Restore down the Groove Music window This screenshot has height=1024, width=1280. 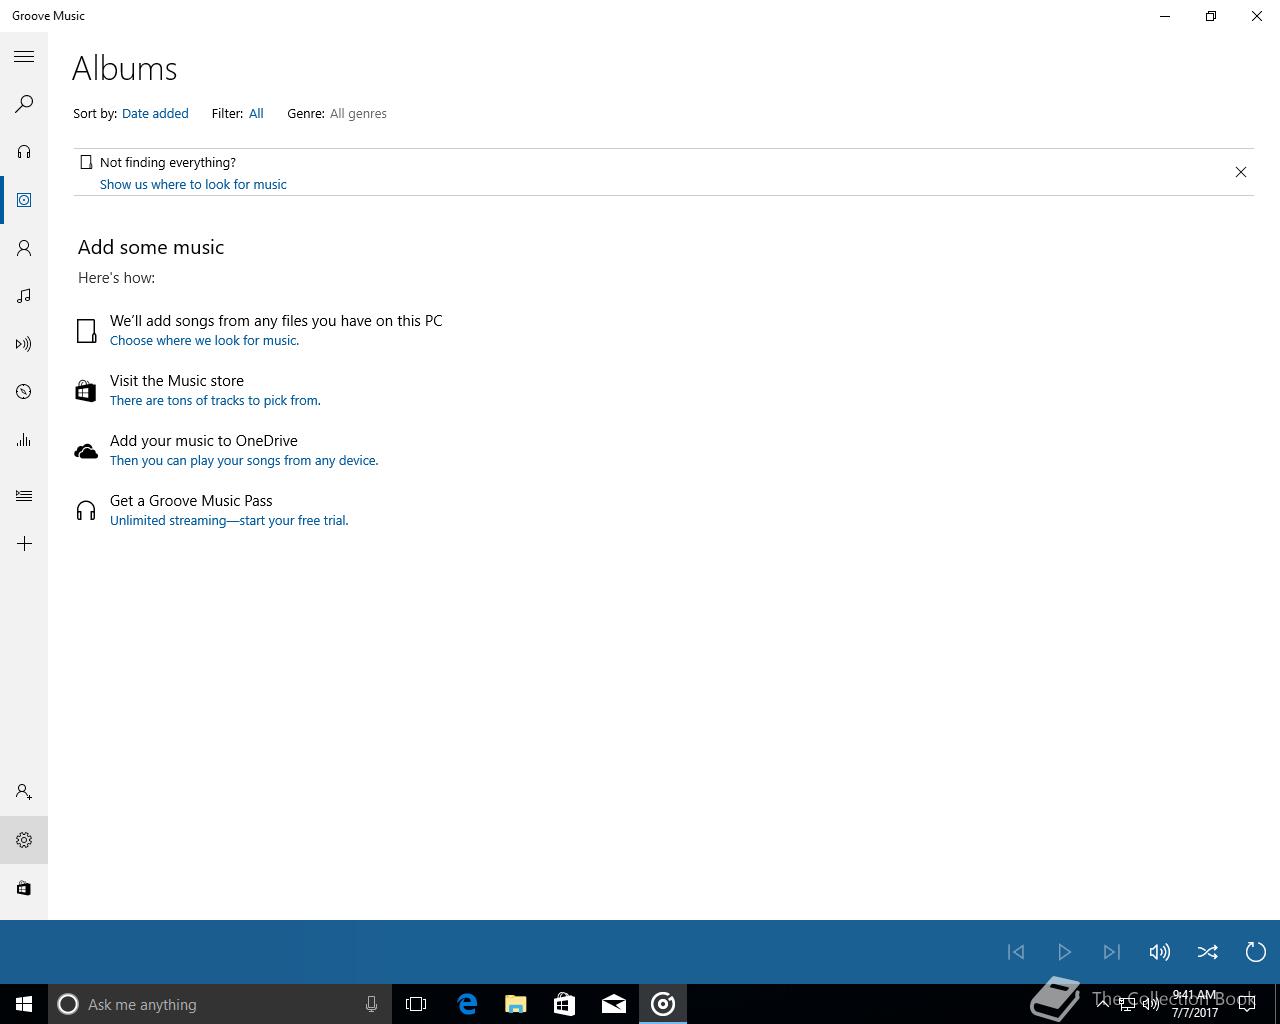click(x=1211, y=16)
